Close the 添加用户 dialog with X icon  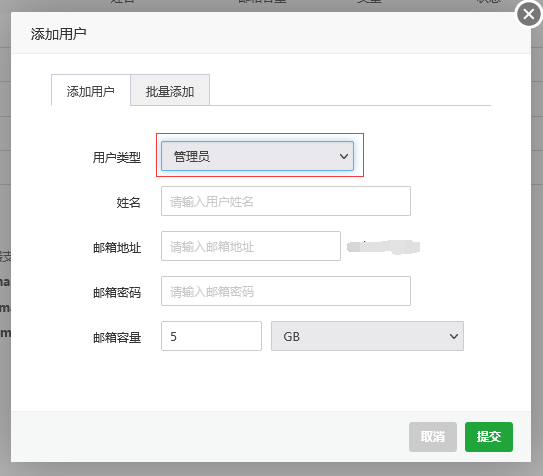(x=528, y=14)
